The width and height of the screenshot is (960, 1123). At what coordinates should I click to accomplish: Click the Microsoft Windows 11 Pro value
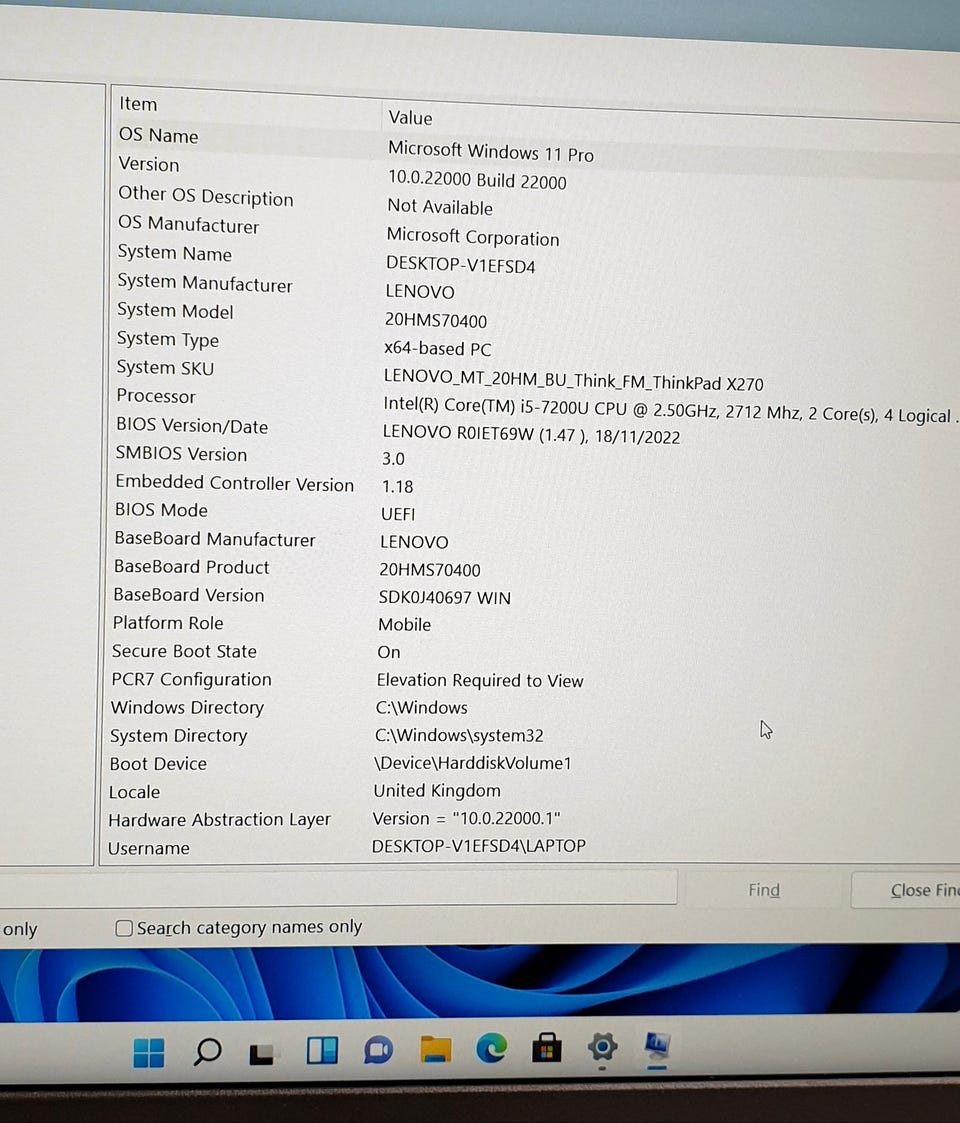tap(491, 151)
